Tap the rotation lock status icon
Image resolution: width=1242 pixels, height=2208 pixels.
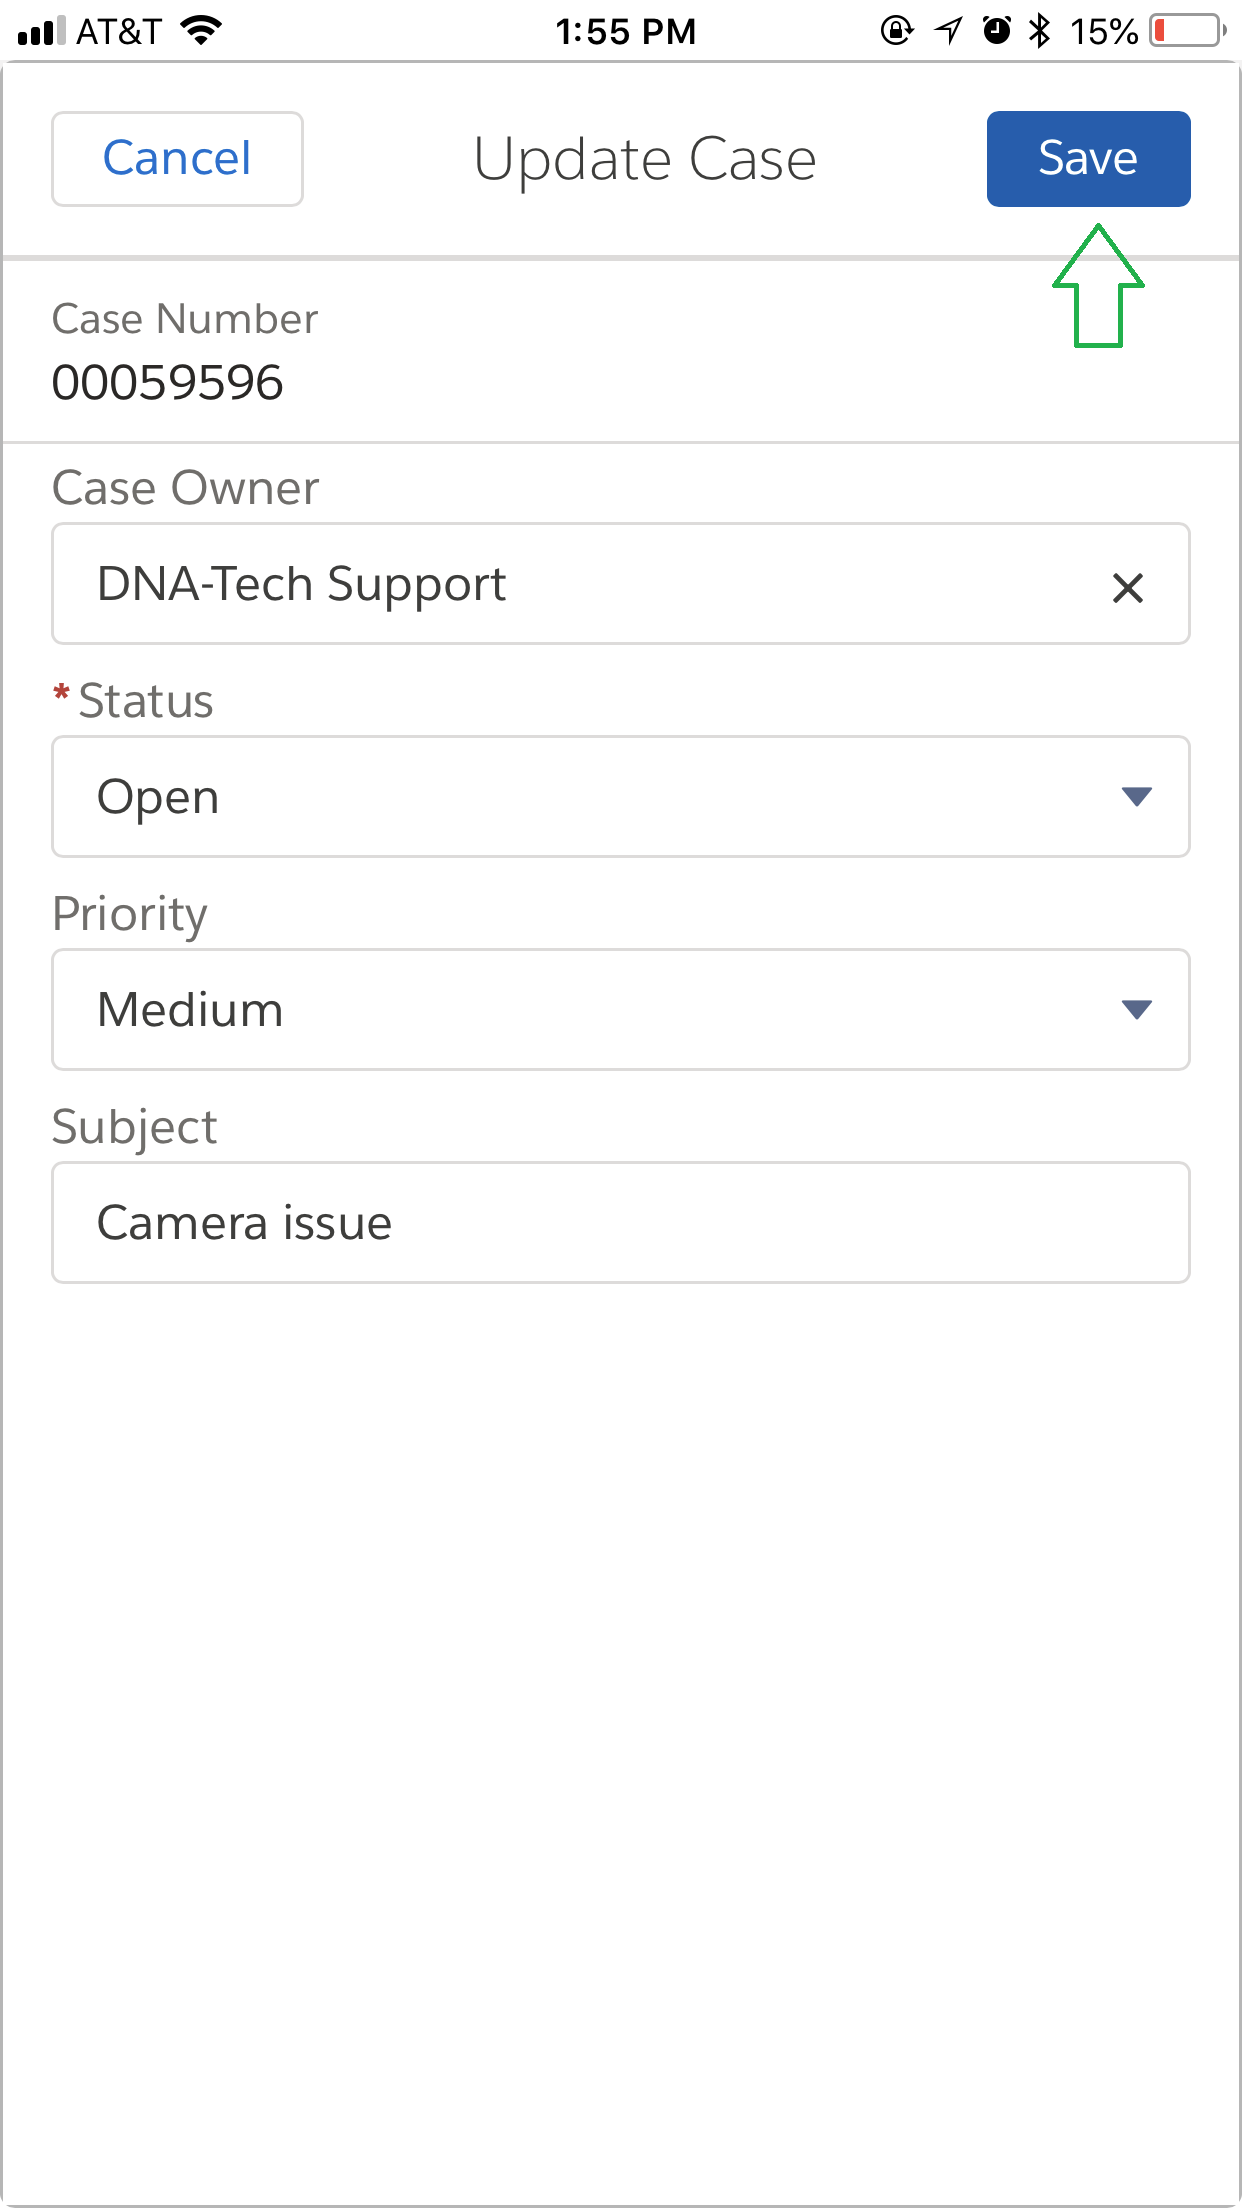pyautogui.click(x=897, y=31)
